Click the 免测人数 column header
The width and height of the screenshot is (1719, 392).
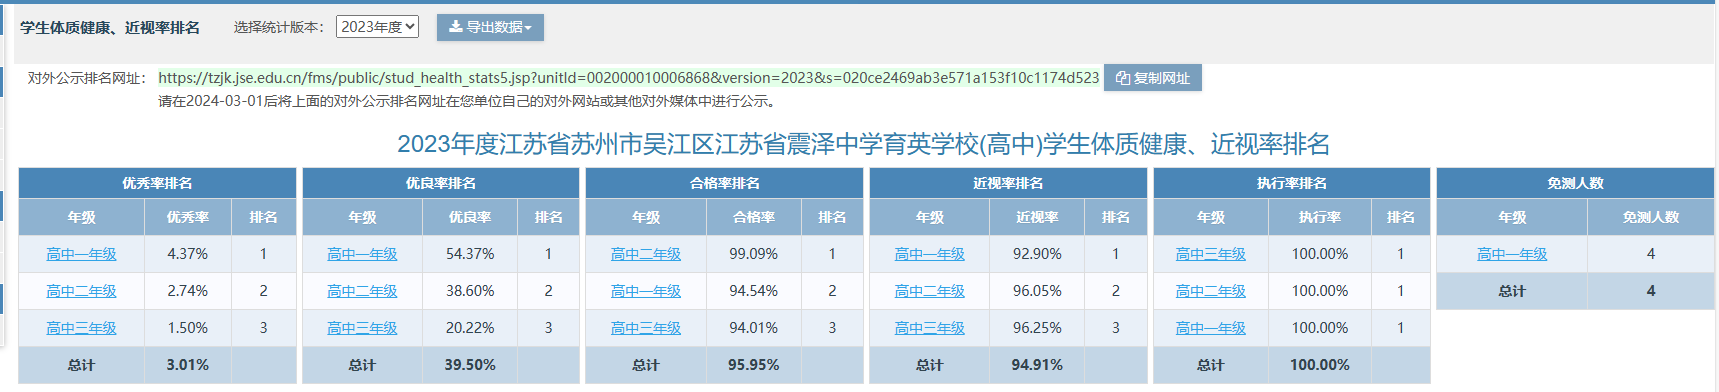1651,217
